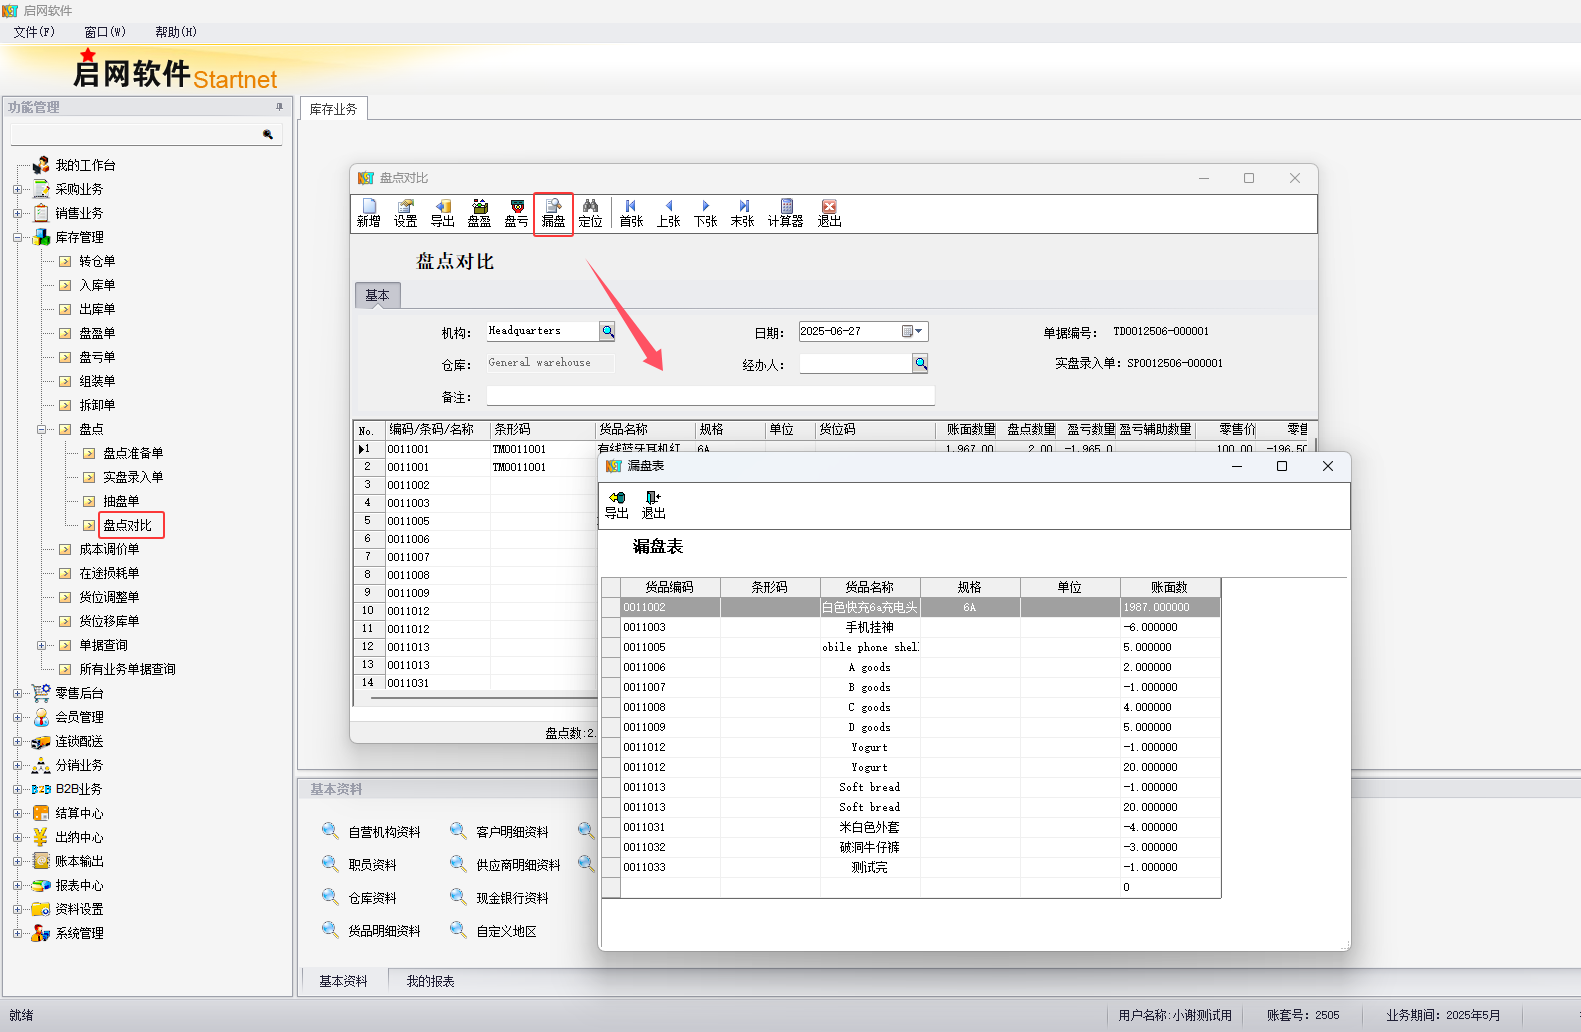This screenshot has height=1032, width=1581.
Task: Switch to 基本资料 bottom tab
Action: pos(343,981)
